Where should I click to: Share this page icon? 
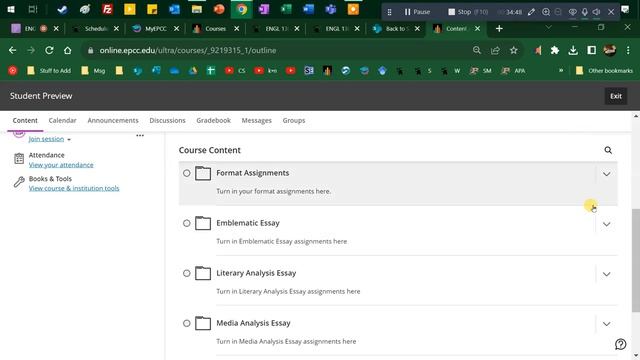[495, 50]
